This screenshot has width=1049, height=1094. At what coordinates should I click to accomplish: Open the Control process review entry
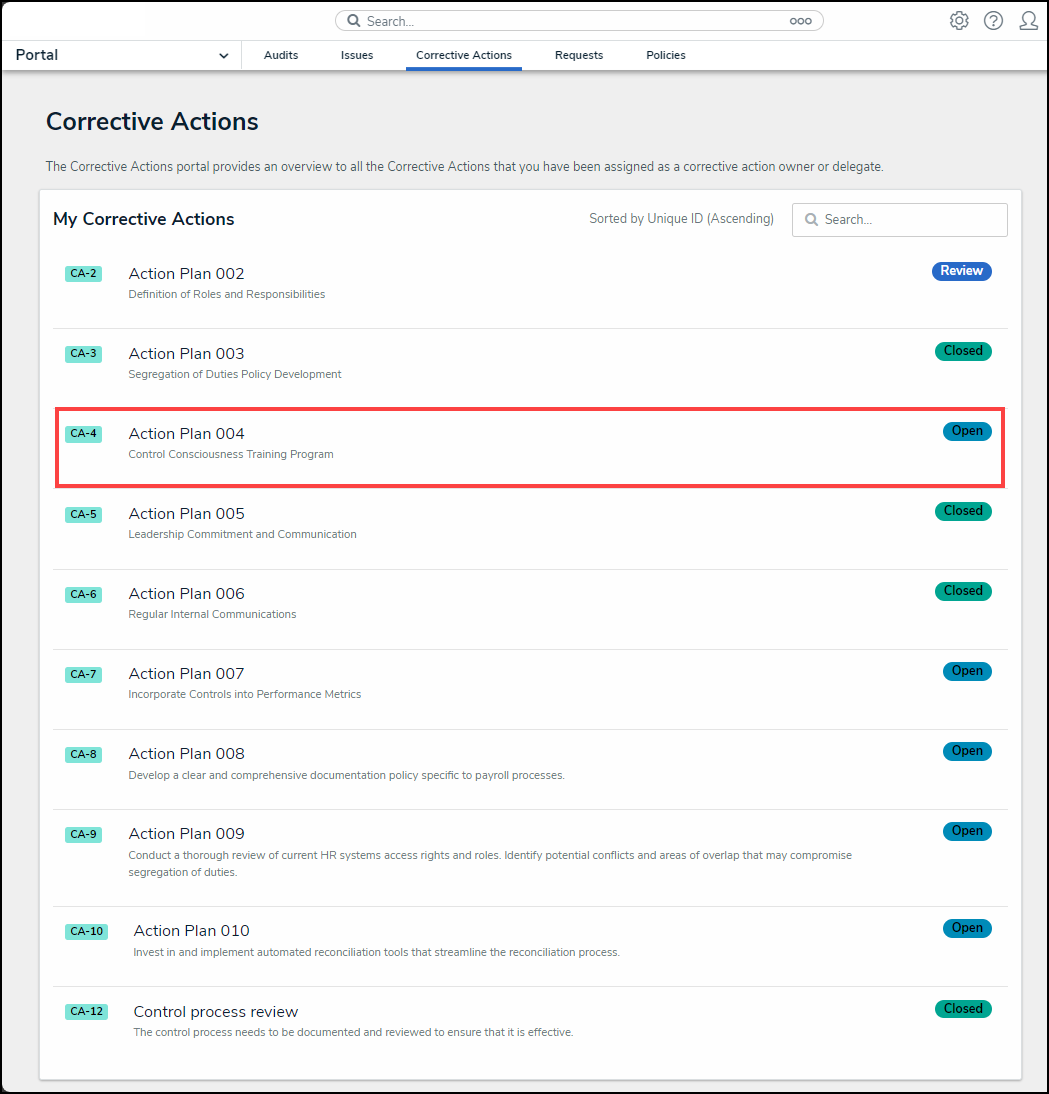(216, 1012)
